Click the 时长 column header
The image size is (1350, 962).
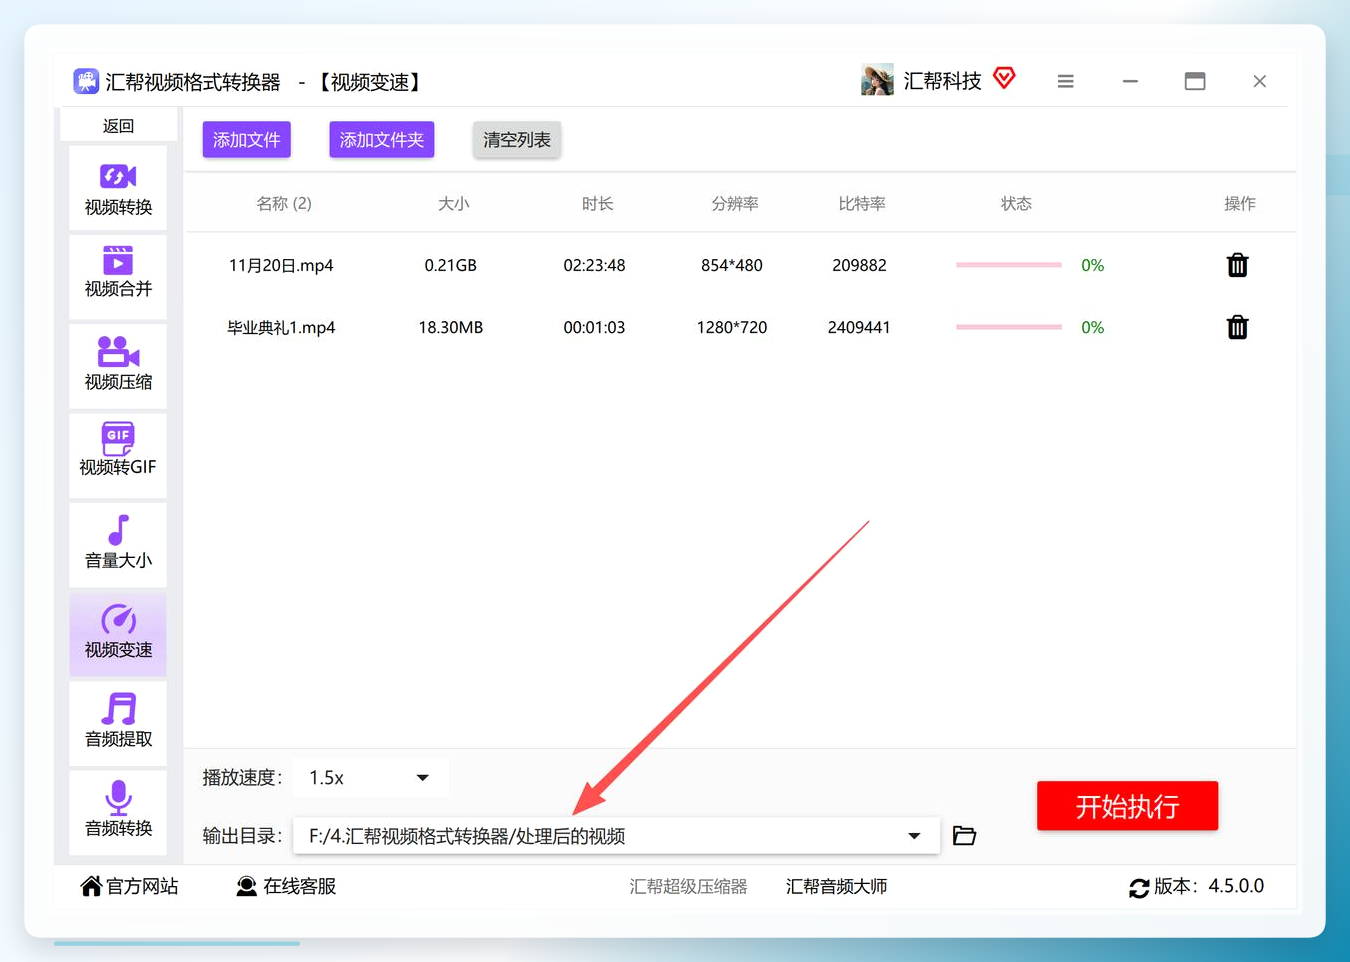tap(597, 203)
